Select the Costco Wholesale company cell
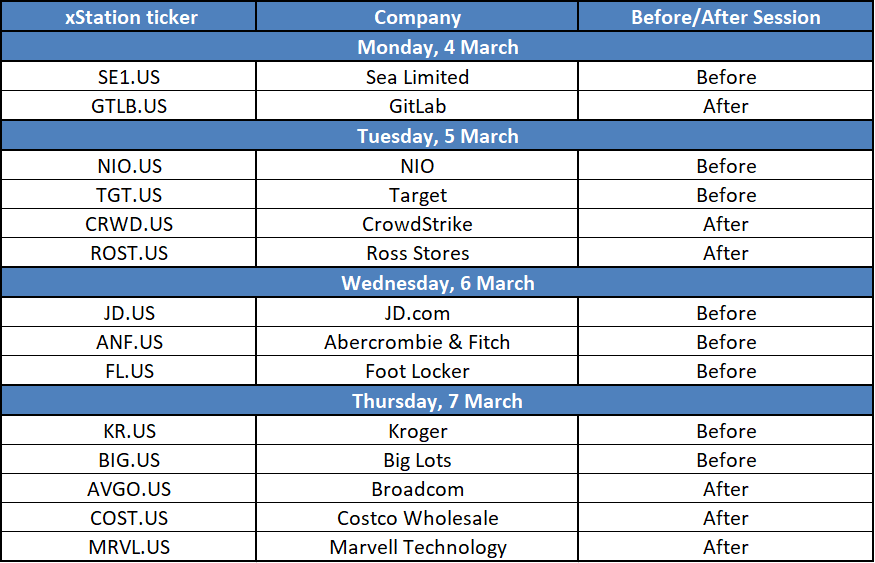The width and height of the screenshot is (875, 563). point(417,517)
